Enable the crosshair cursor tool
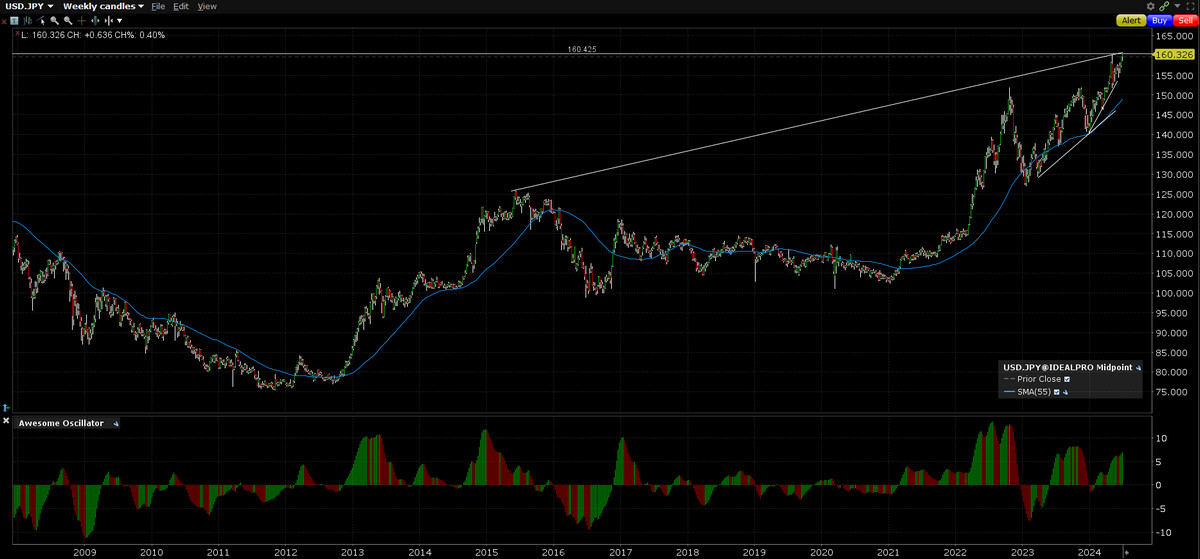This screenshot has height=559, width=1200. point(81,21)
